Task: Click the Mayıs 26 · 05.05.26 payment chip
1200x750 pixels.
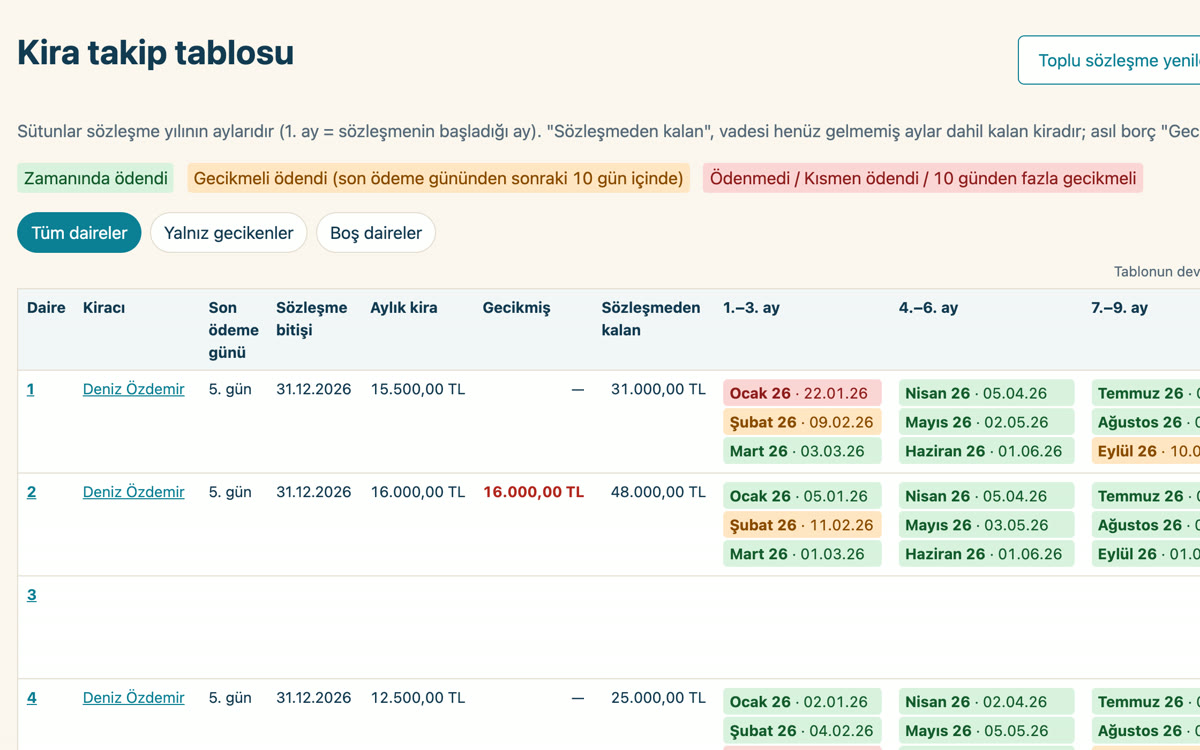Action: pyautogui.click(x=986, y=731)
